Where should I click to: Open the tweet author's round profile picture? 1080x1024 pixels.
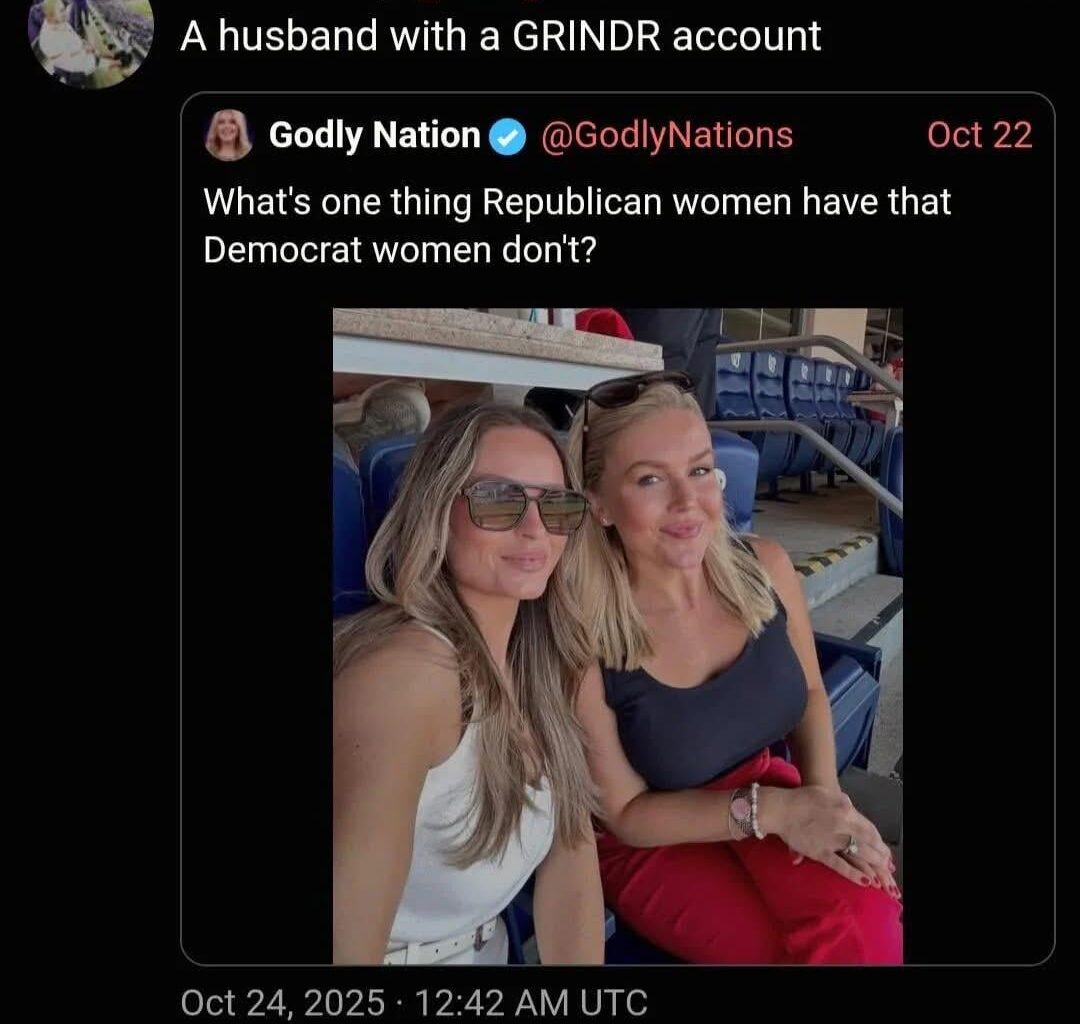tap(90, 41)
